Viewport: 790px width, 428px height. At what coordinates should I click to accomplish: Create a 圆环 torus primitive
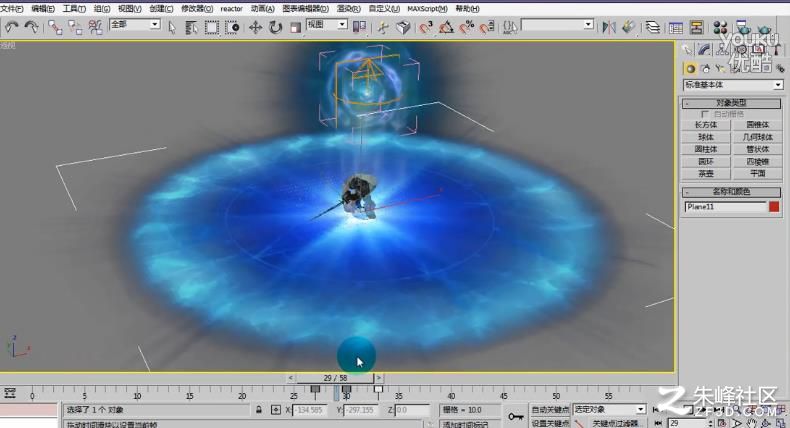pos(705,161)
